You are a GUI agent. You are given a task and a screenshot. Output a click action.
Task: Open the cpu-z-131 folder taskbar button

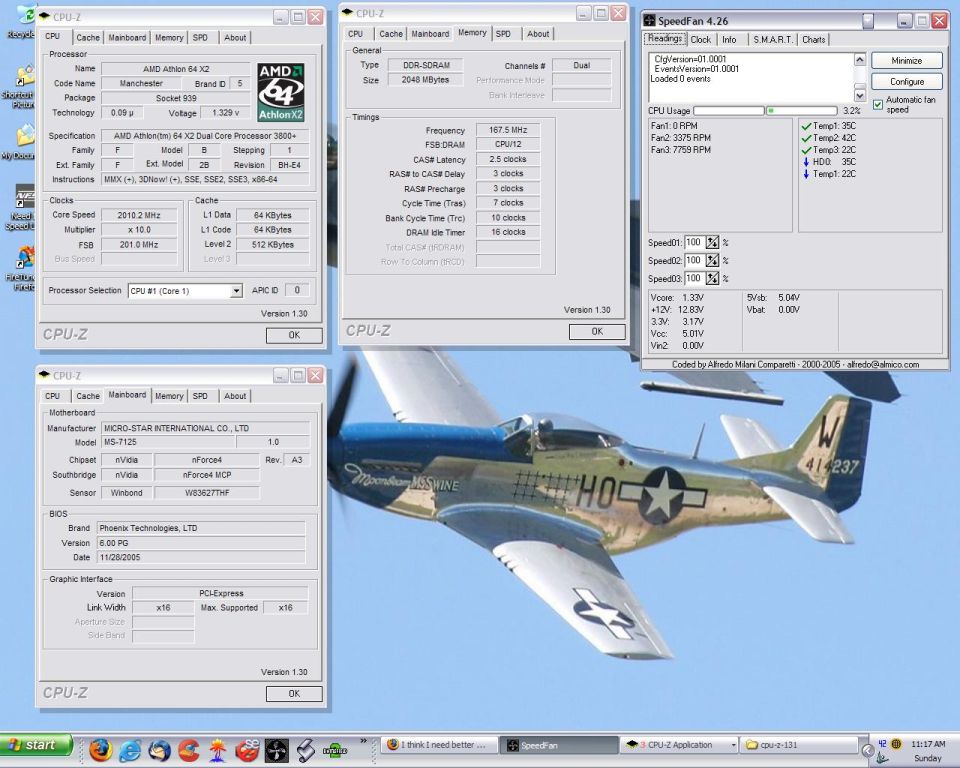(x=800, y=745)
